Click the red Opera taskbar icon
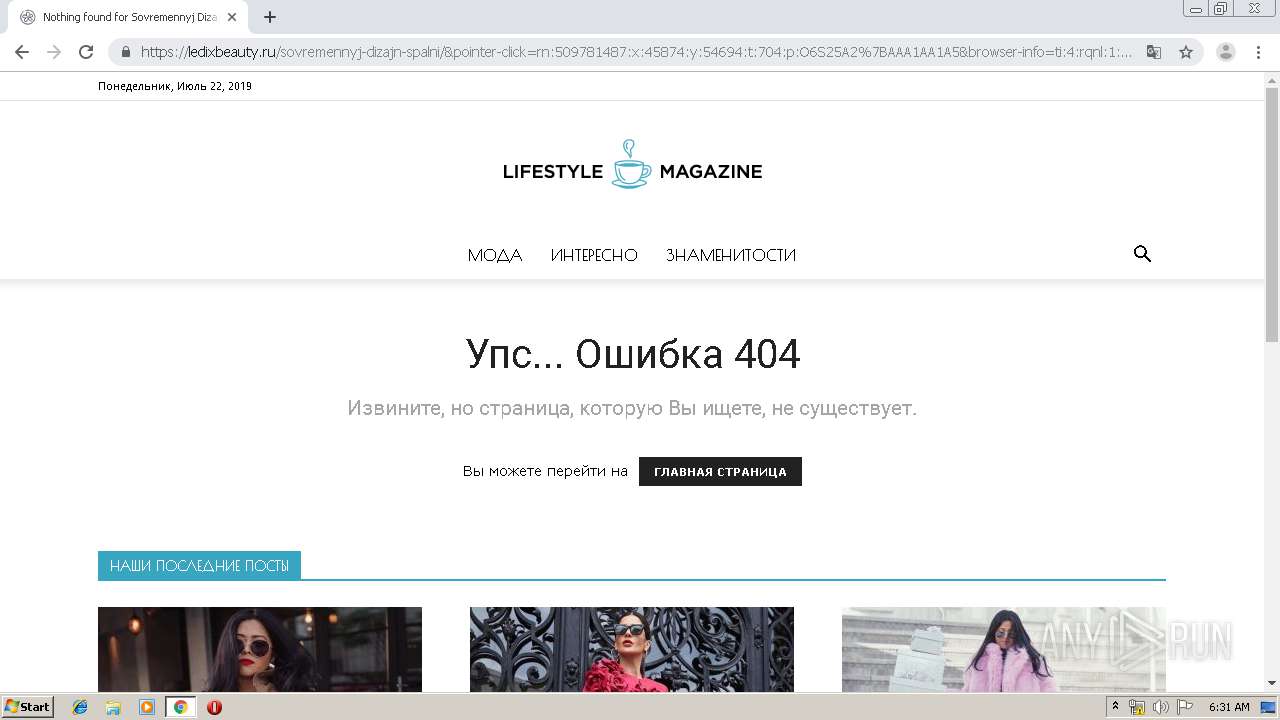The height and width of the screenshot is (720, 1280). pyautogui.click(x=214, y=707)
